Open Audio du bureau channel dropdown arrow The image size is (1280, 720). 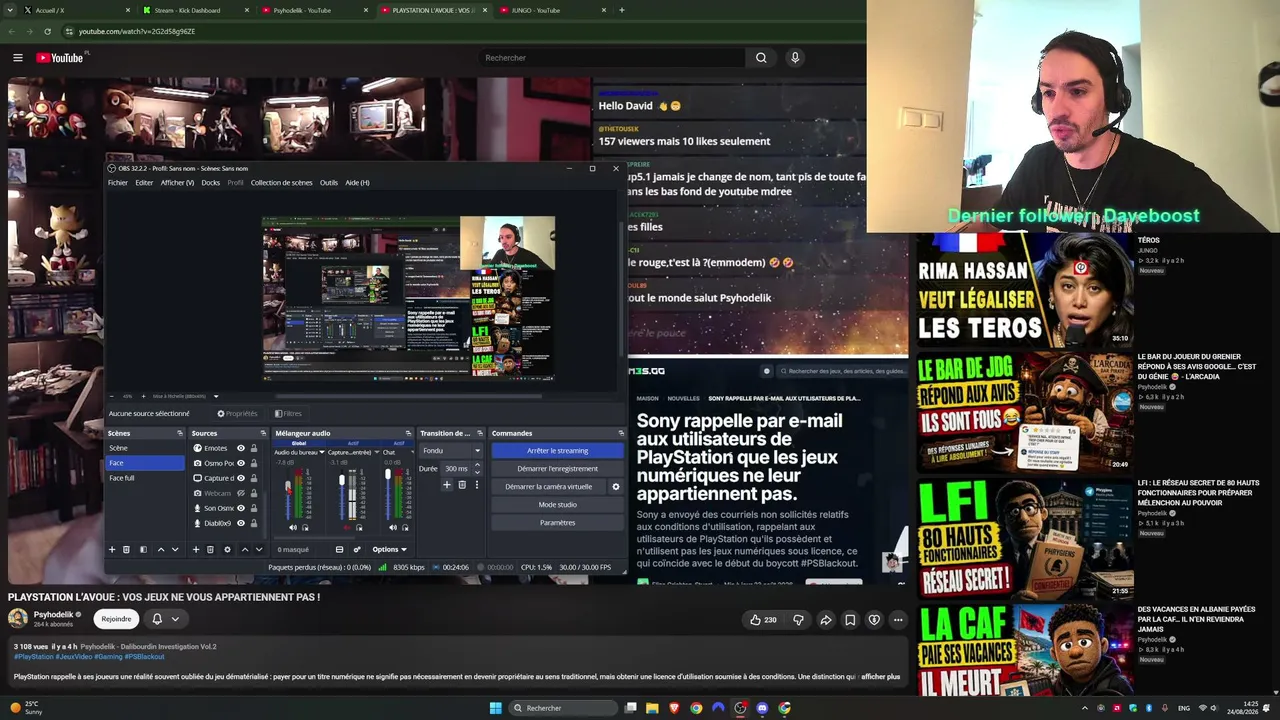coord(322,452)
